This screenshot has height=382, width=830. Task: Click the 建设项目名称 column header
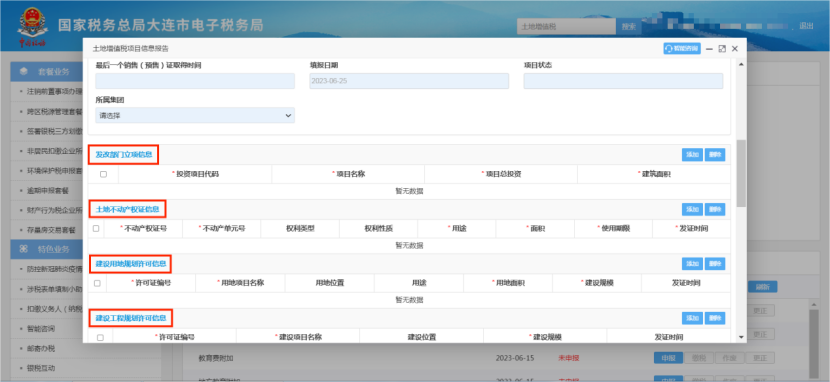(299, 337)
